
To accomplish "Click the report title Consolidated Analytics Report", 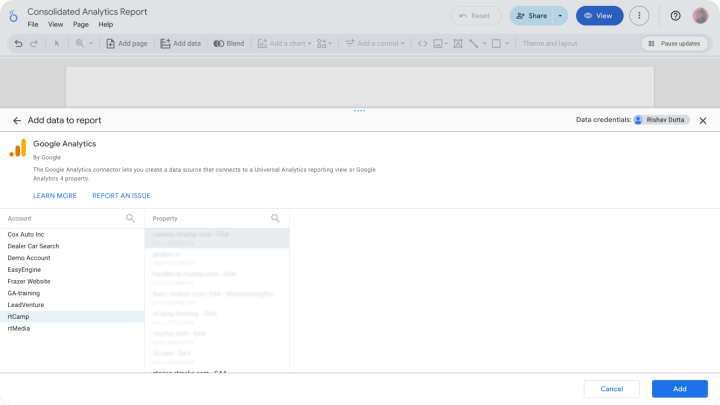I will 87,12.
